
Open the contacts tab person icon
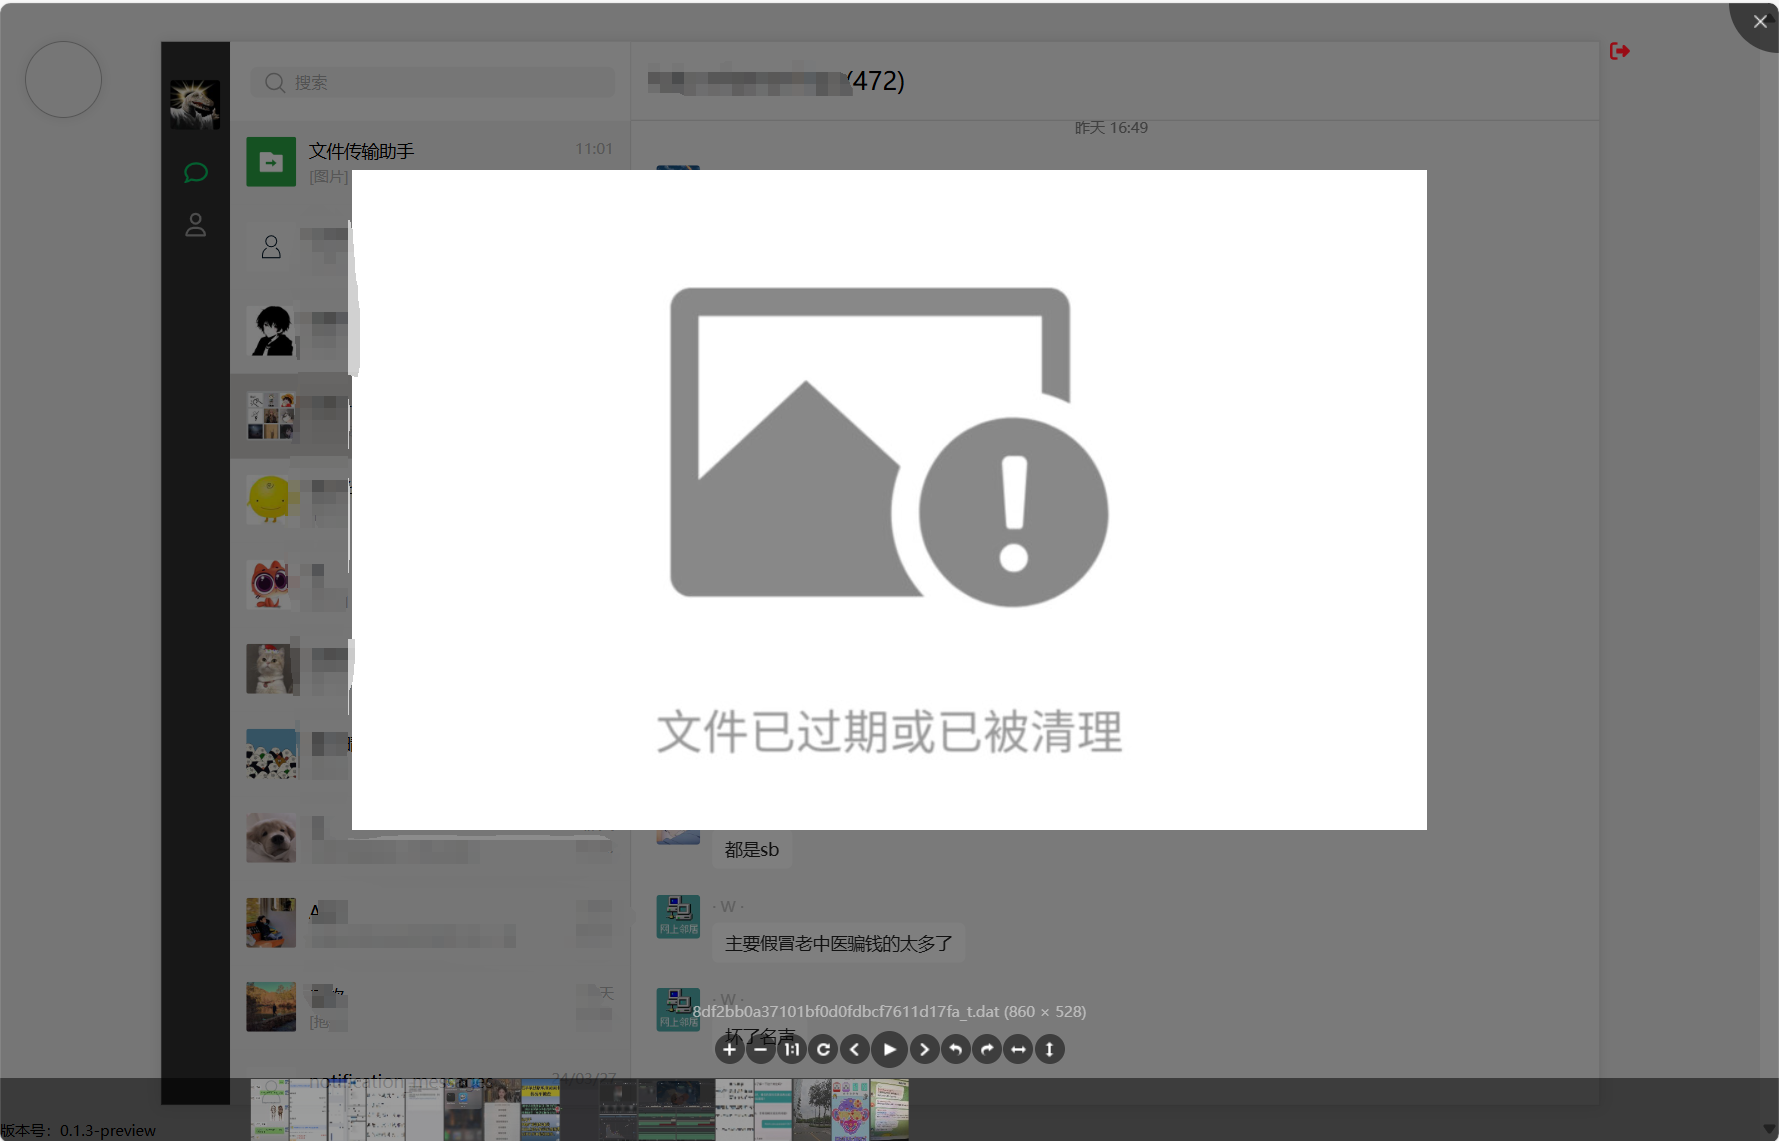(196, 225)
